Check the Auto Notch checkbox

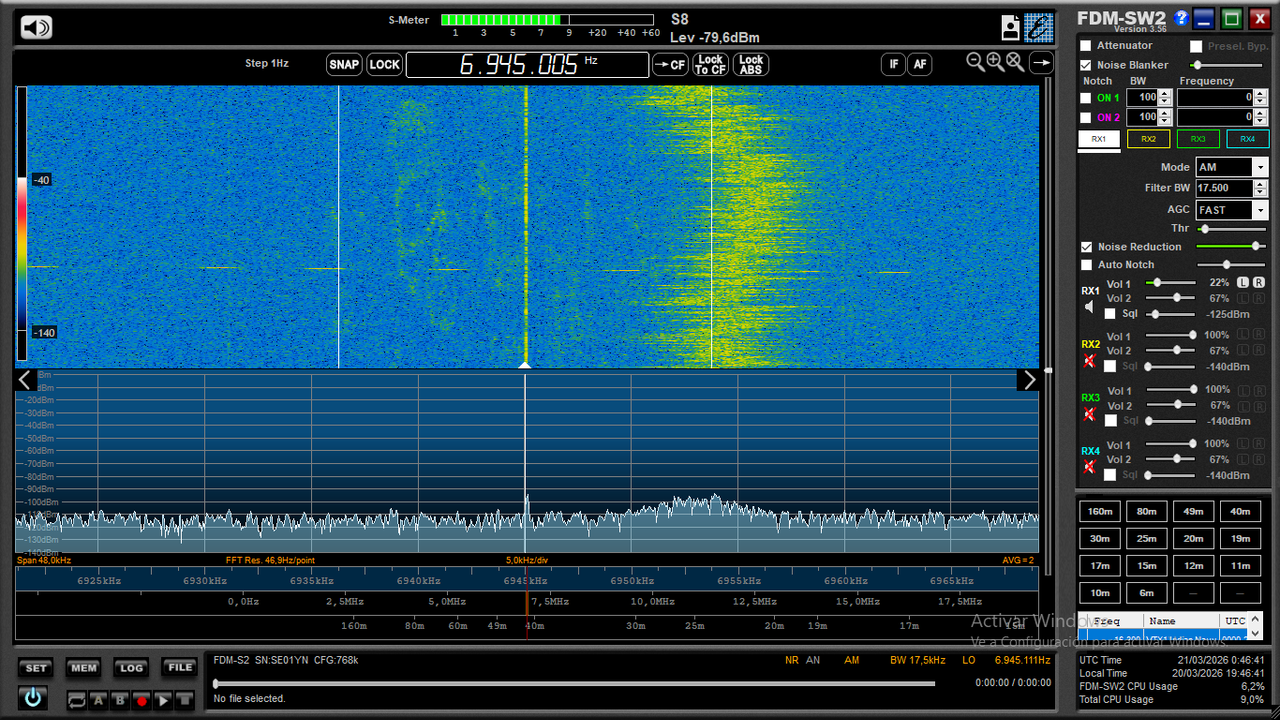tap(1086, 265)
